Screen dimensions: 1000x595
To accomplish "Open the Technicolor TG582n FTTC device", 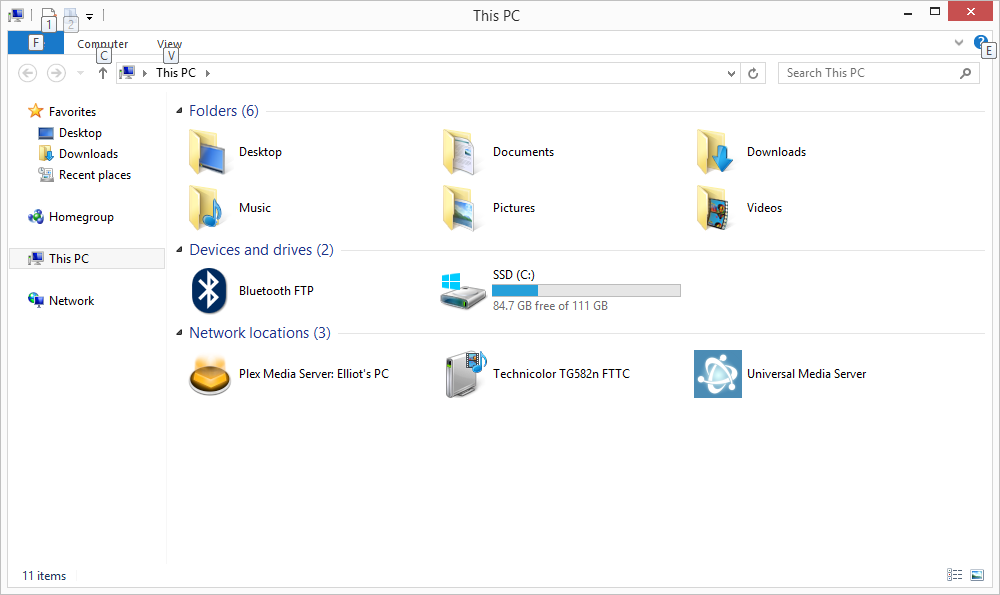I will tap(464, 374).
